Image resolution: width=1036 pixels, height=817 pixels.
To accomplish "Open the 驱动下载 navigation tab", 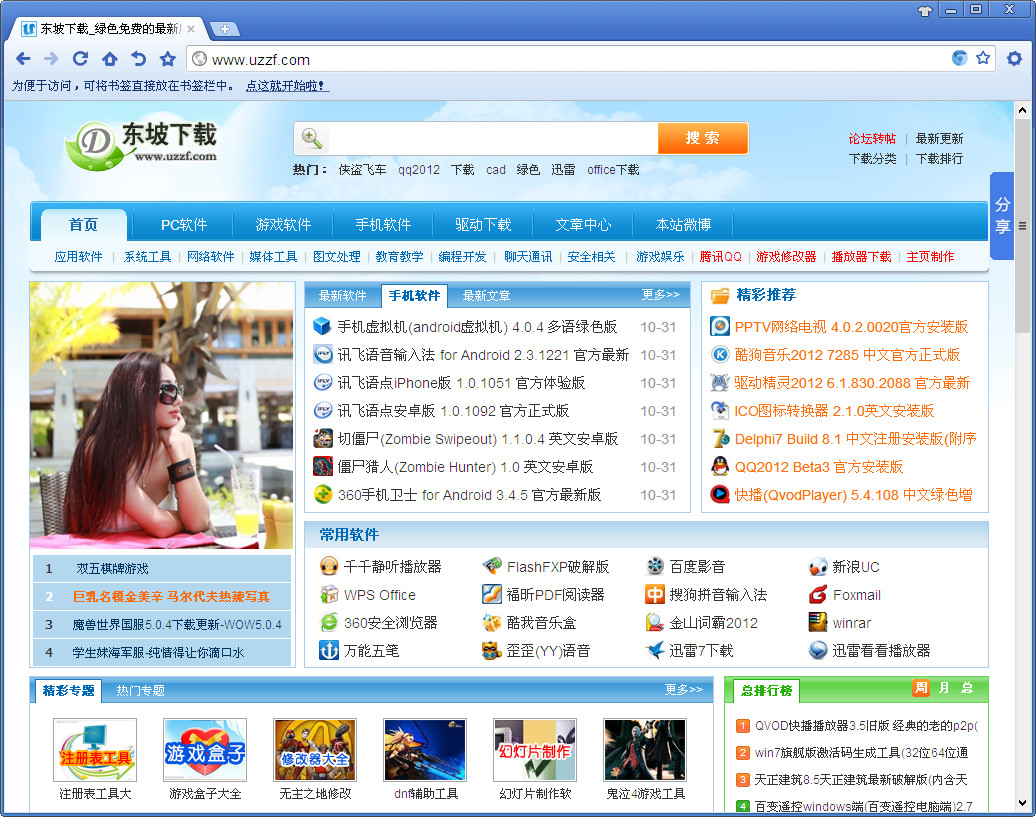I will [483, 225].
